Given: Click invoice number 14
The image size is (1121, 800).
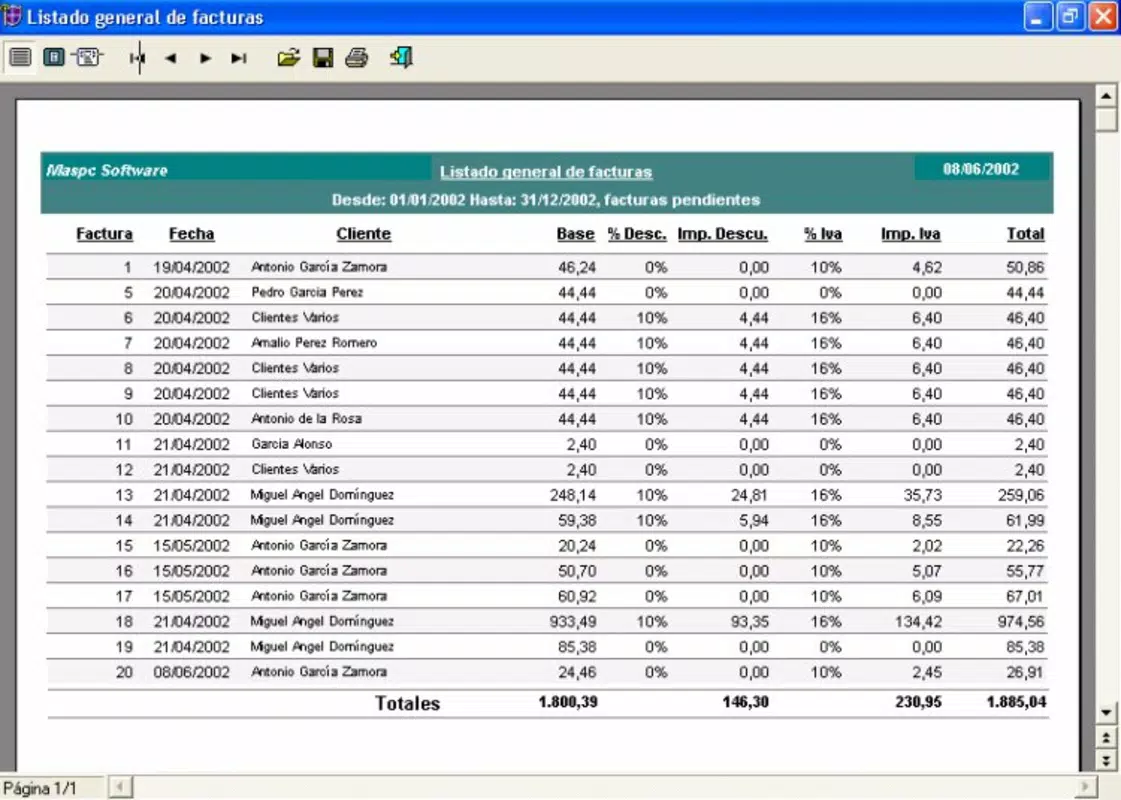Looking at the screenshot, I should 124,520.
